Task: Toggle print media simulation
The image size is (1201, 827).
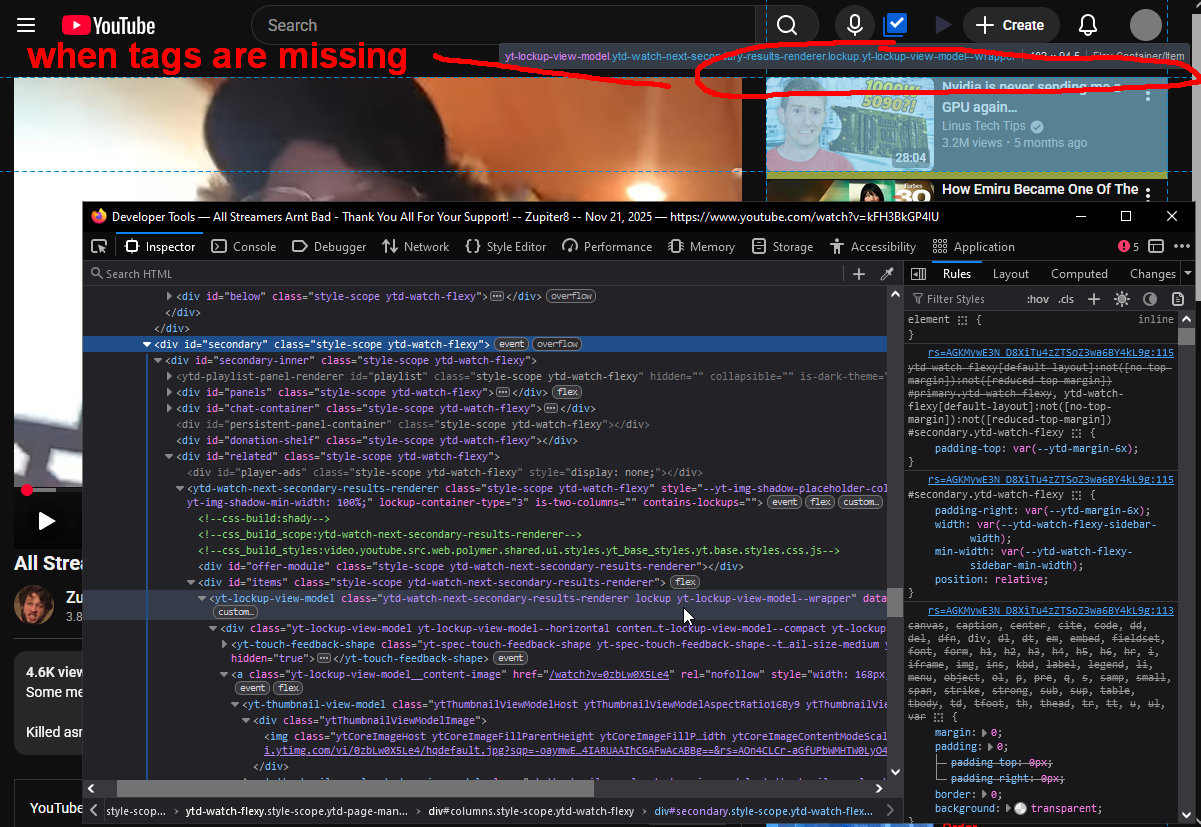Action: point(1178,298)
